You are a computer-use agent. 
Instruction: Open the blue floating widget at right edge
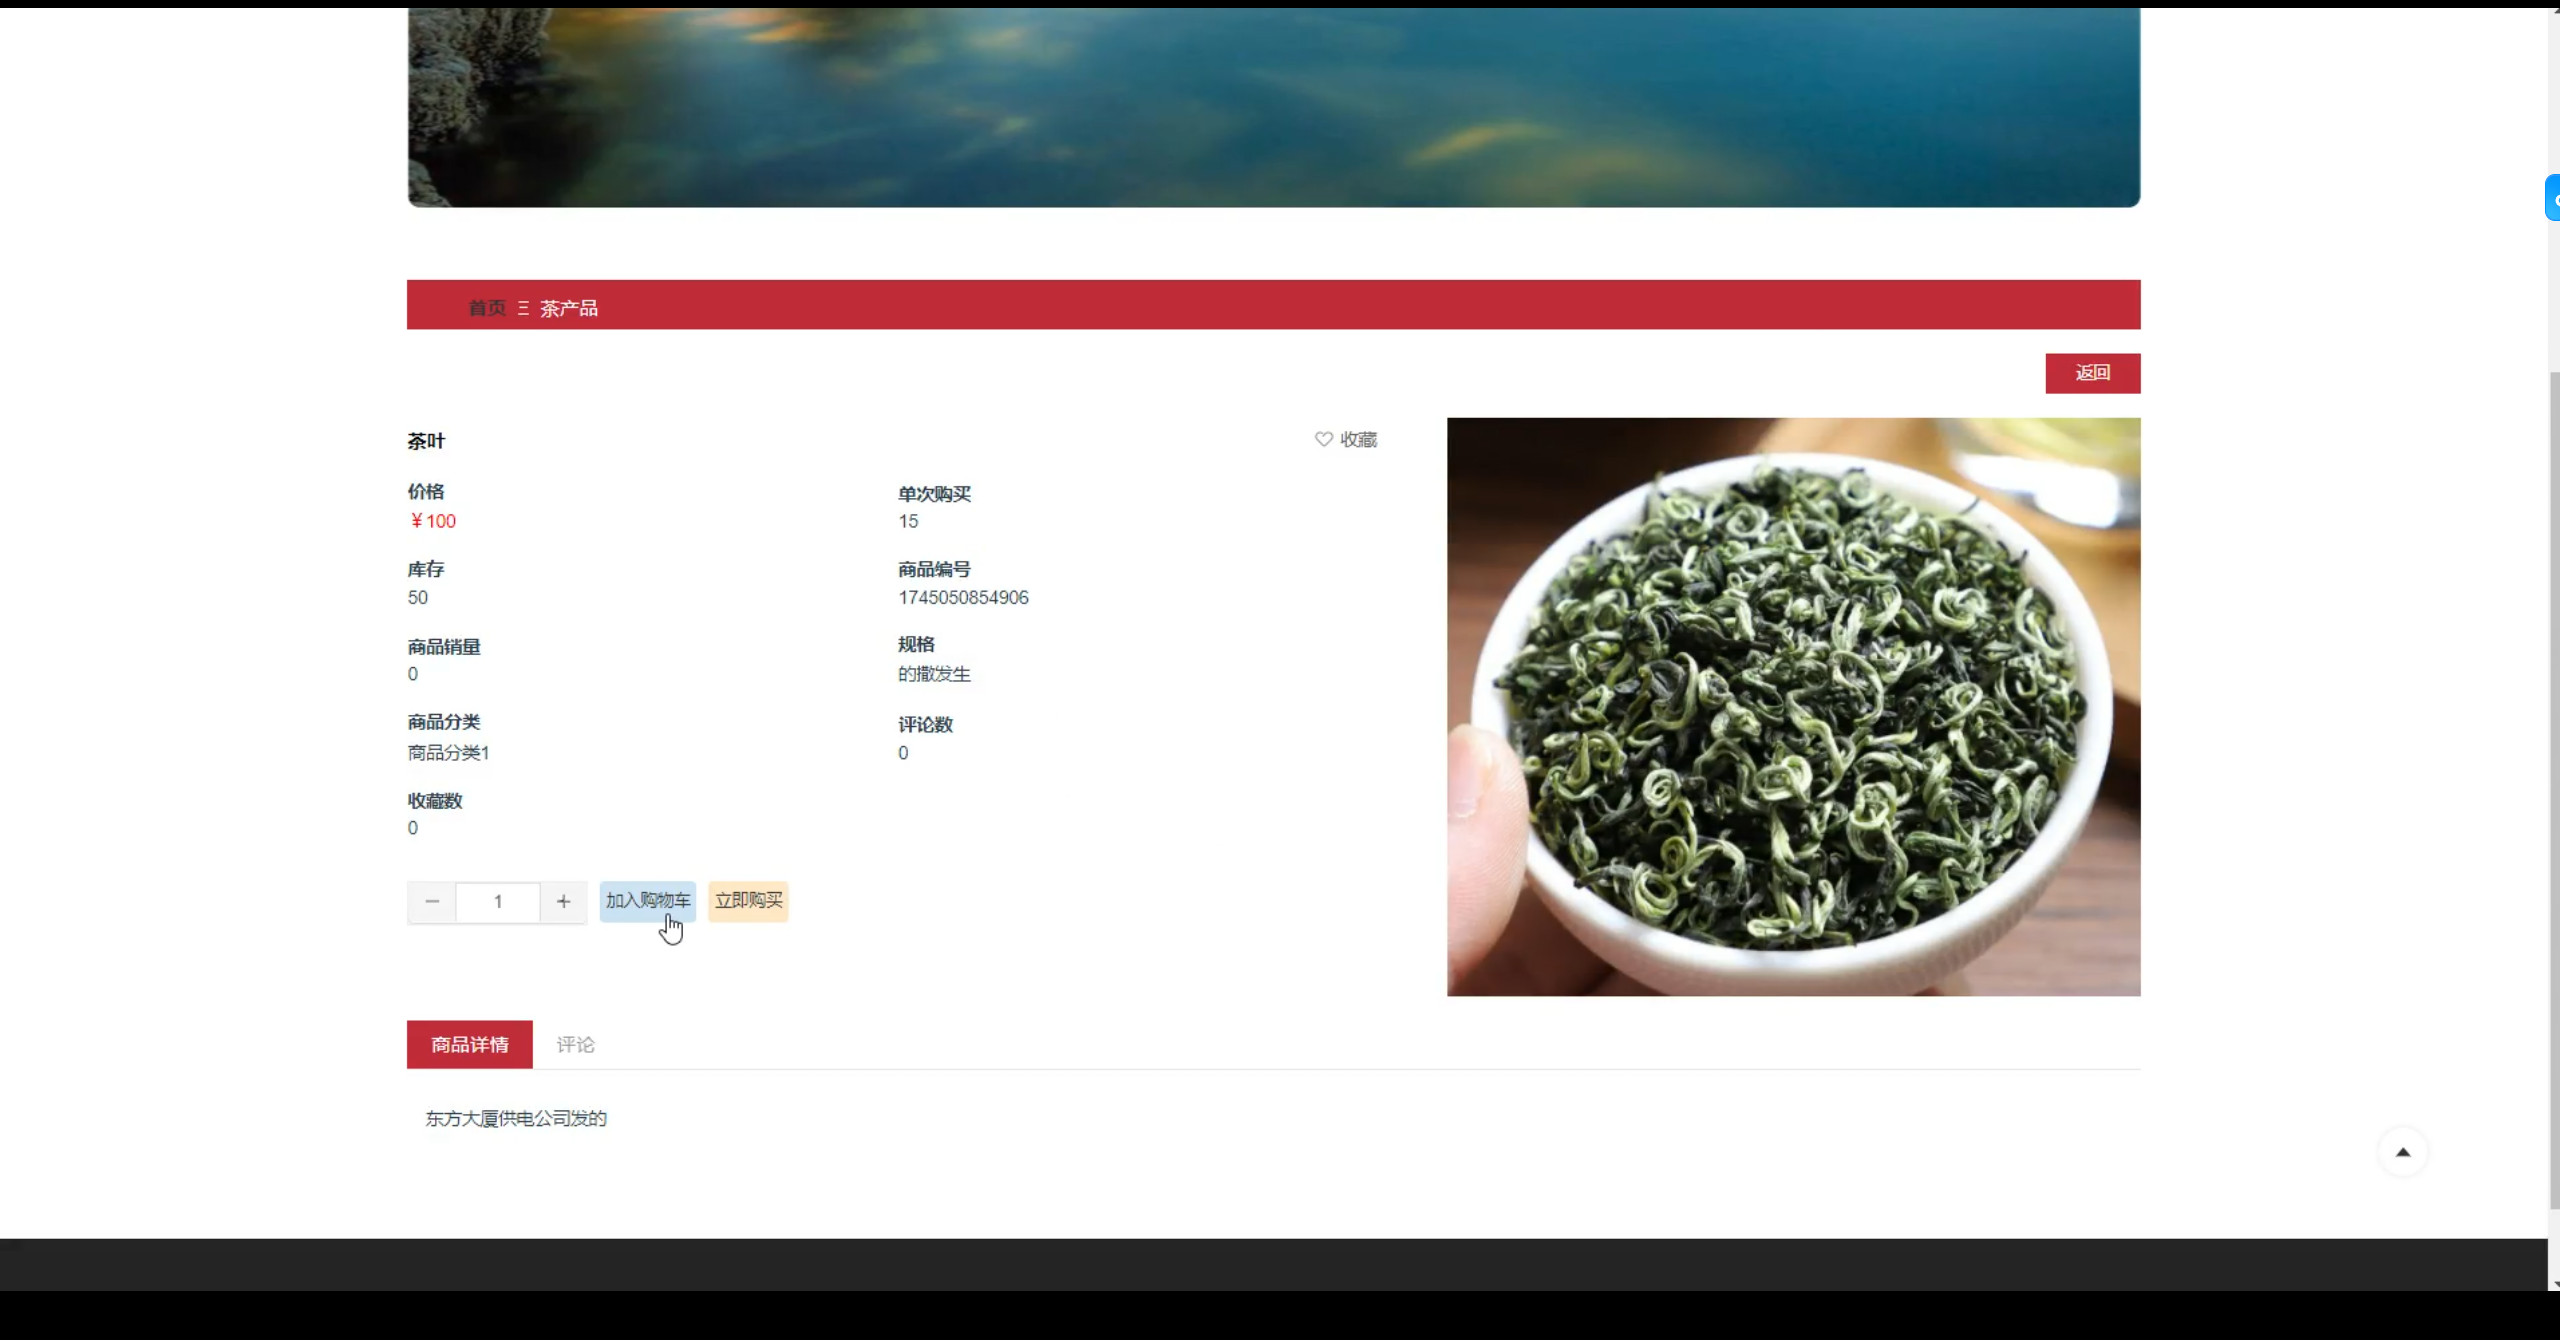click(2552, 198)
